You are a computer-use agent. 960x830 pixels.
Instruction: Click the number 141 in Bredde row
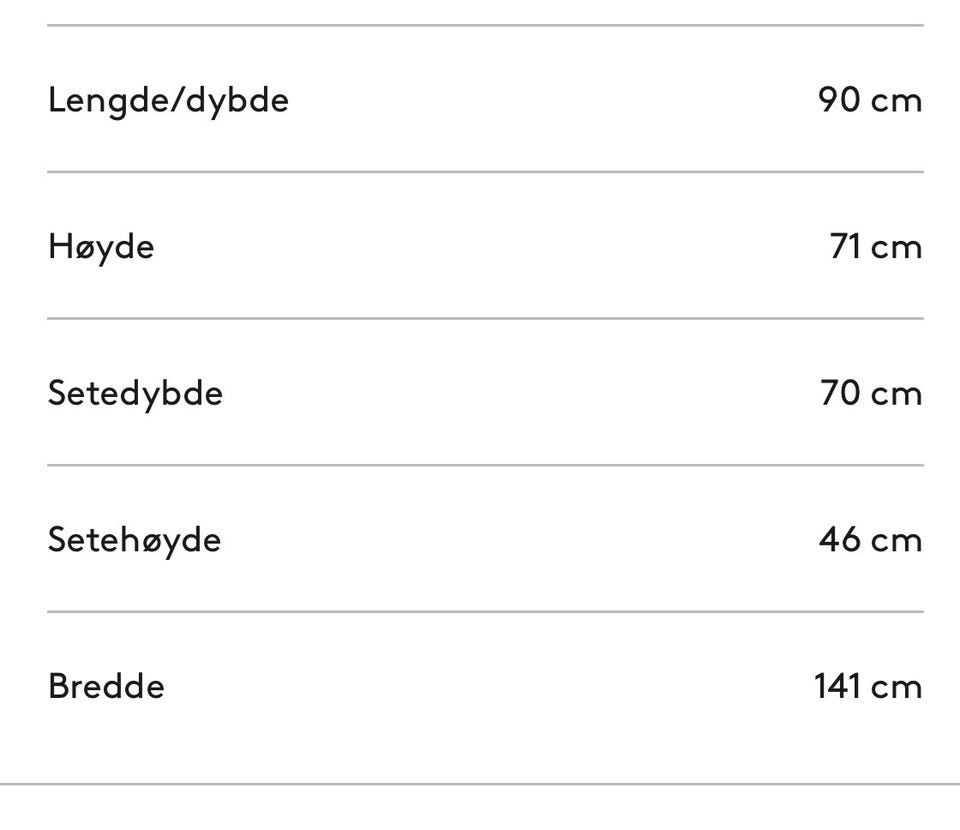[x=838, y=686]
